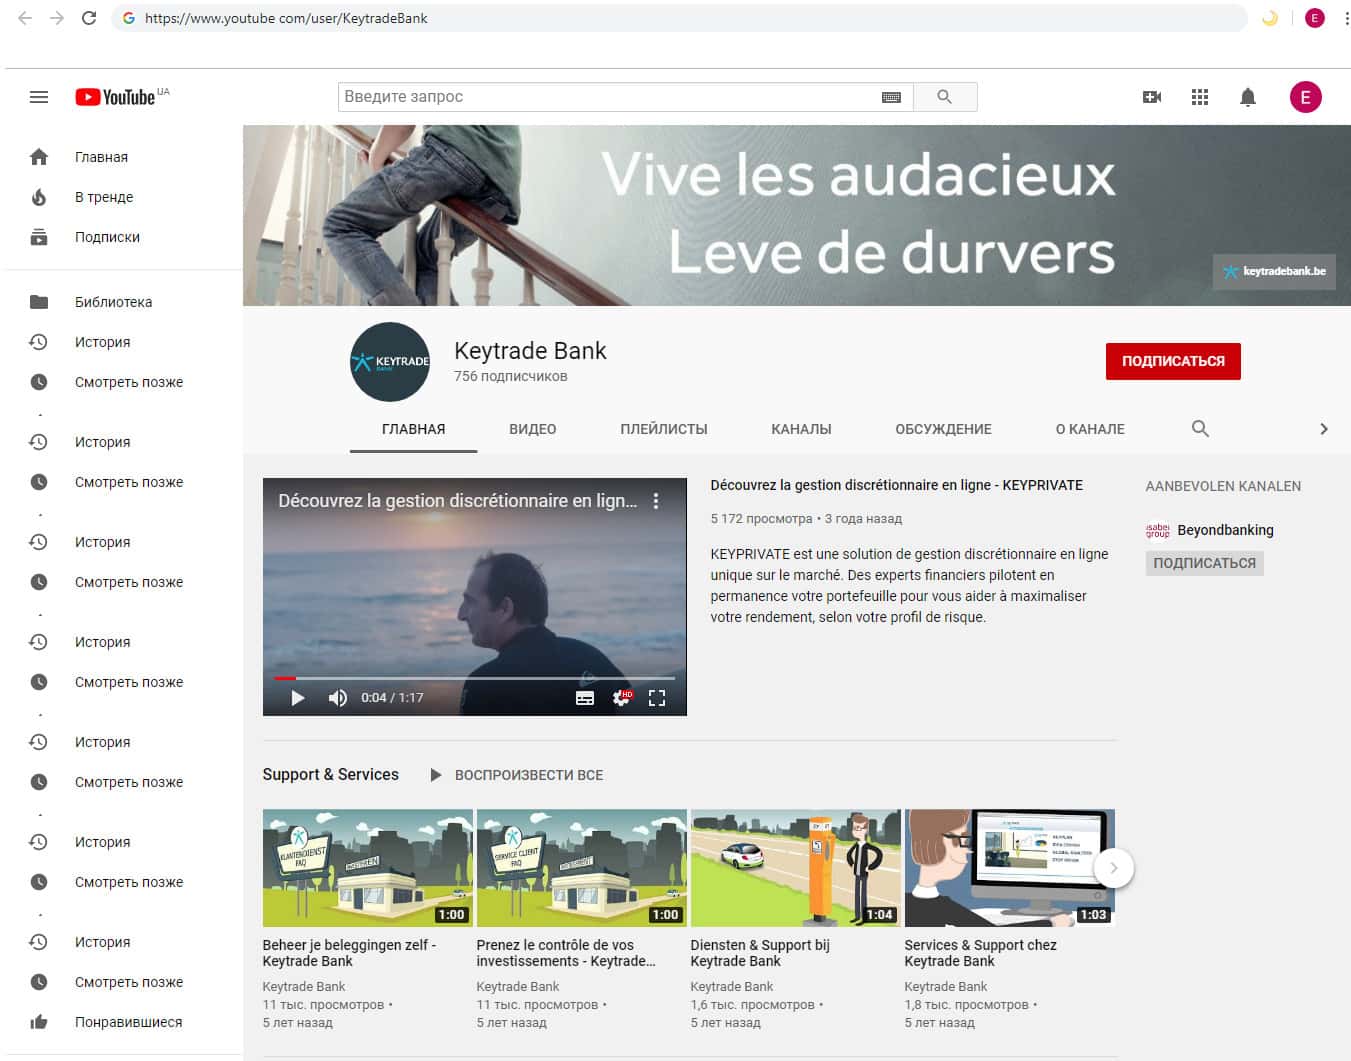Screen dimensions: 1351x1061
Task: Subscribe with the red ПОДПИСАТЬСЯ button
Action: click(1172, 361)
